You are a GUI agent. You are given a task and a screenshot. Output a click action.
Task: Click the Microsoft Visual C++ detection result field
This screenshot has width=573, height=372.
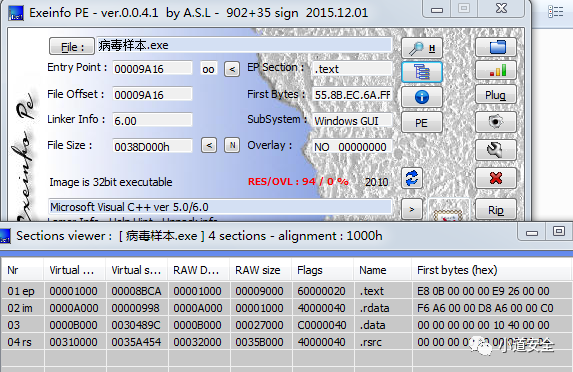coord(220,207)
